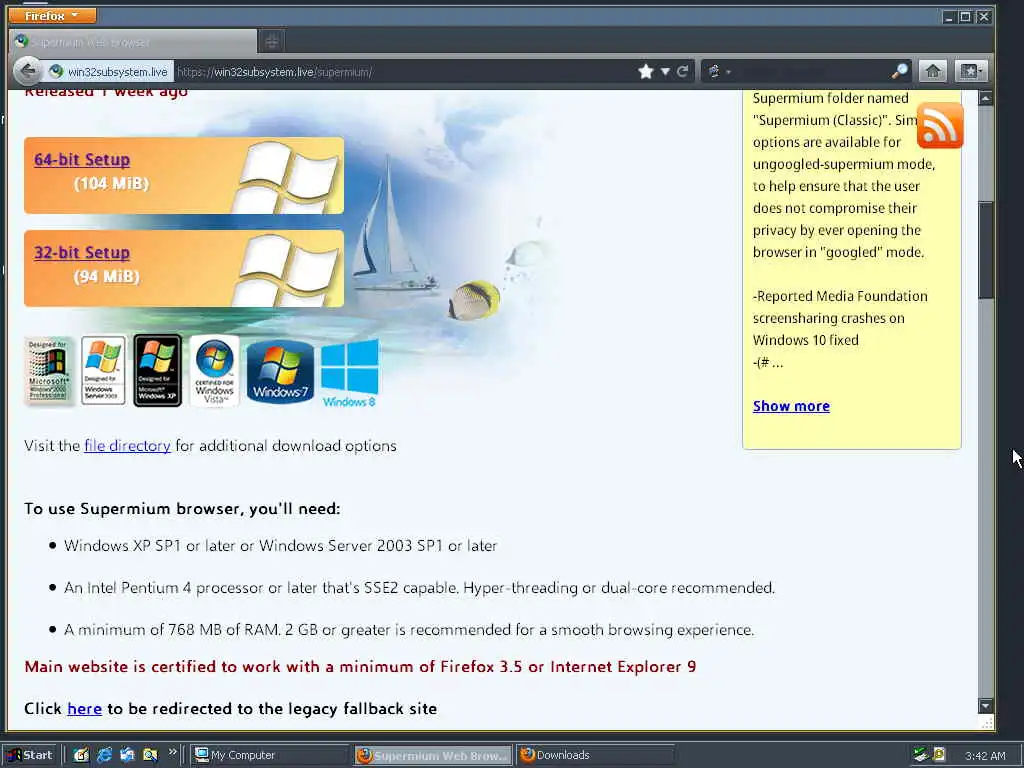
Task: Reload the page with the refresh icon
Action: [x=682, y=71]
